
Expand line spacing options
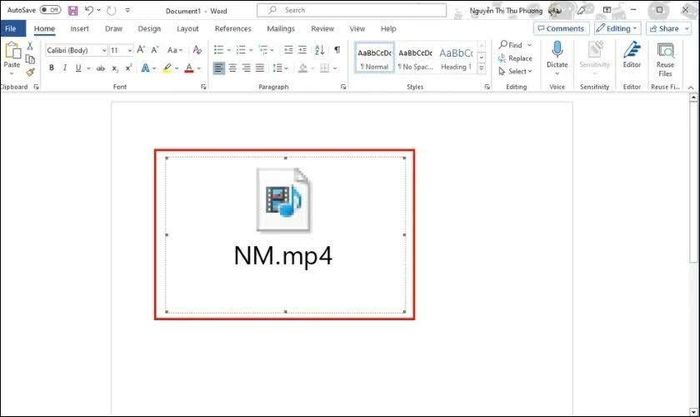(280, 68)
